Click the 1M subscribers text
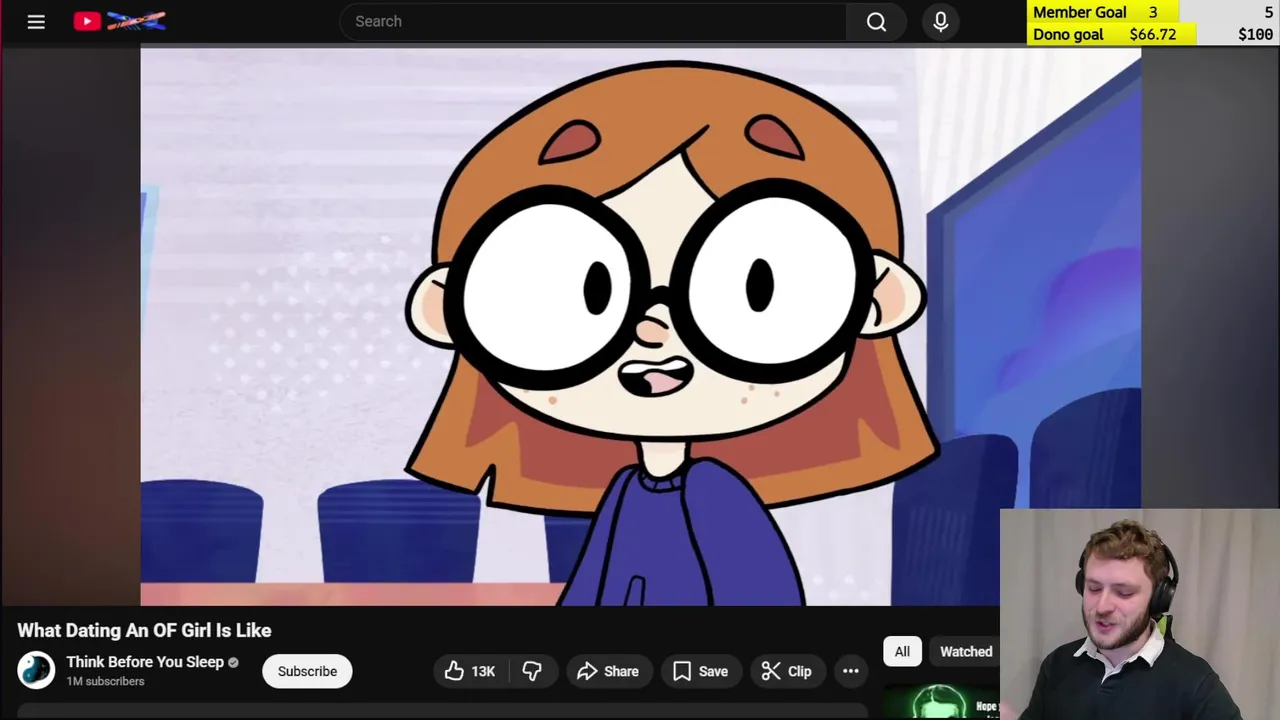This screenshot has height=720, width=1280. pos(105,681)
